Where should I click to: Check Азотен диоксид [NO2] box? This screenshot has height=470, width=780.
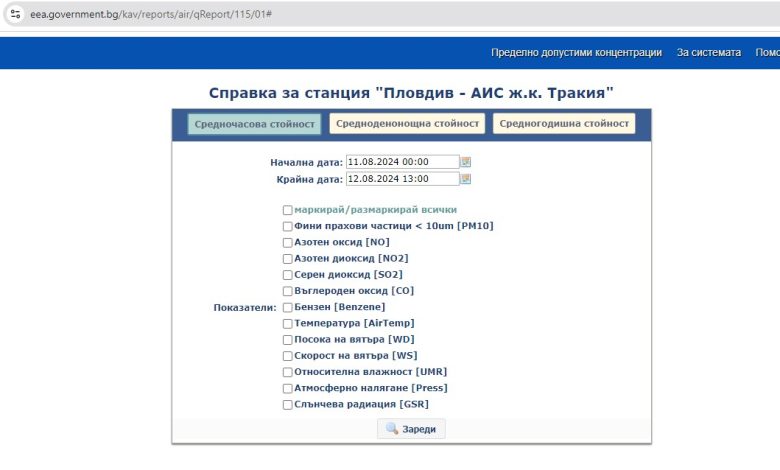288,259
